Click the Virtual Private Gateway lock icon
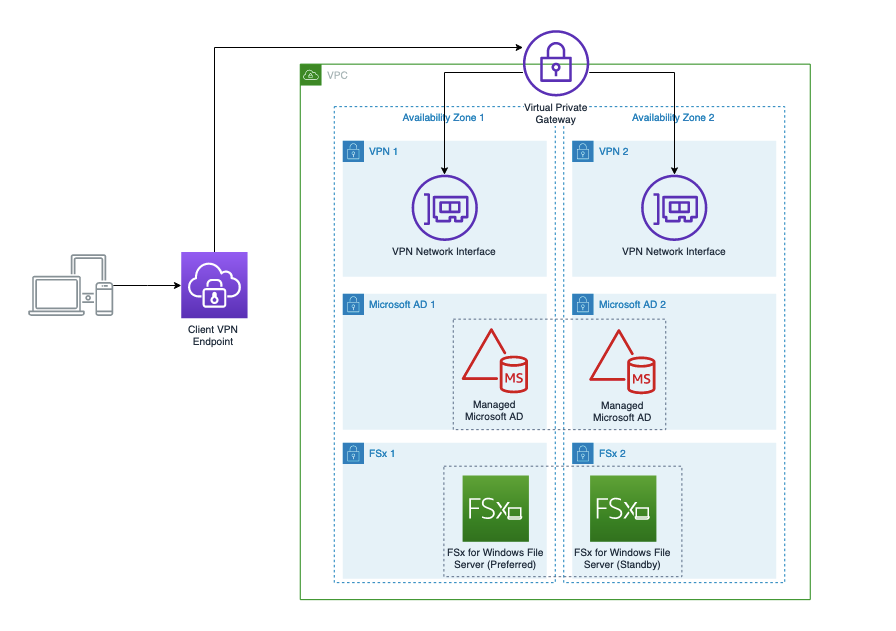This screenshot has height=631, width=896. (x=555, y=63)
